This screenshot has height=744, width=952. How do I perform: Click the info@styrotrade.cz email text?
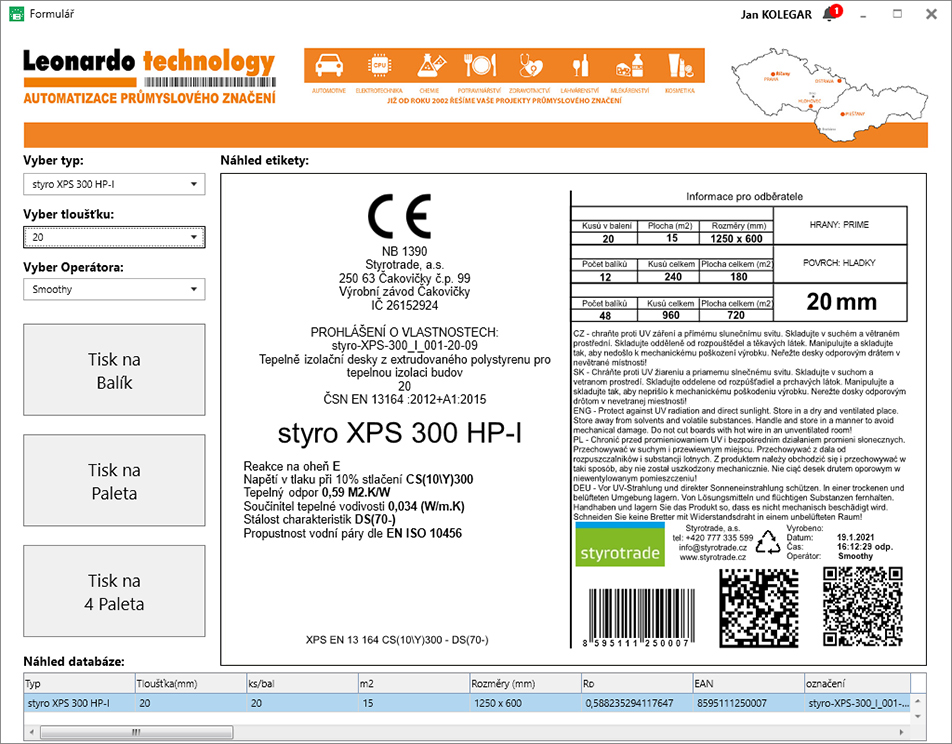pos(713,547)
